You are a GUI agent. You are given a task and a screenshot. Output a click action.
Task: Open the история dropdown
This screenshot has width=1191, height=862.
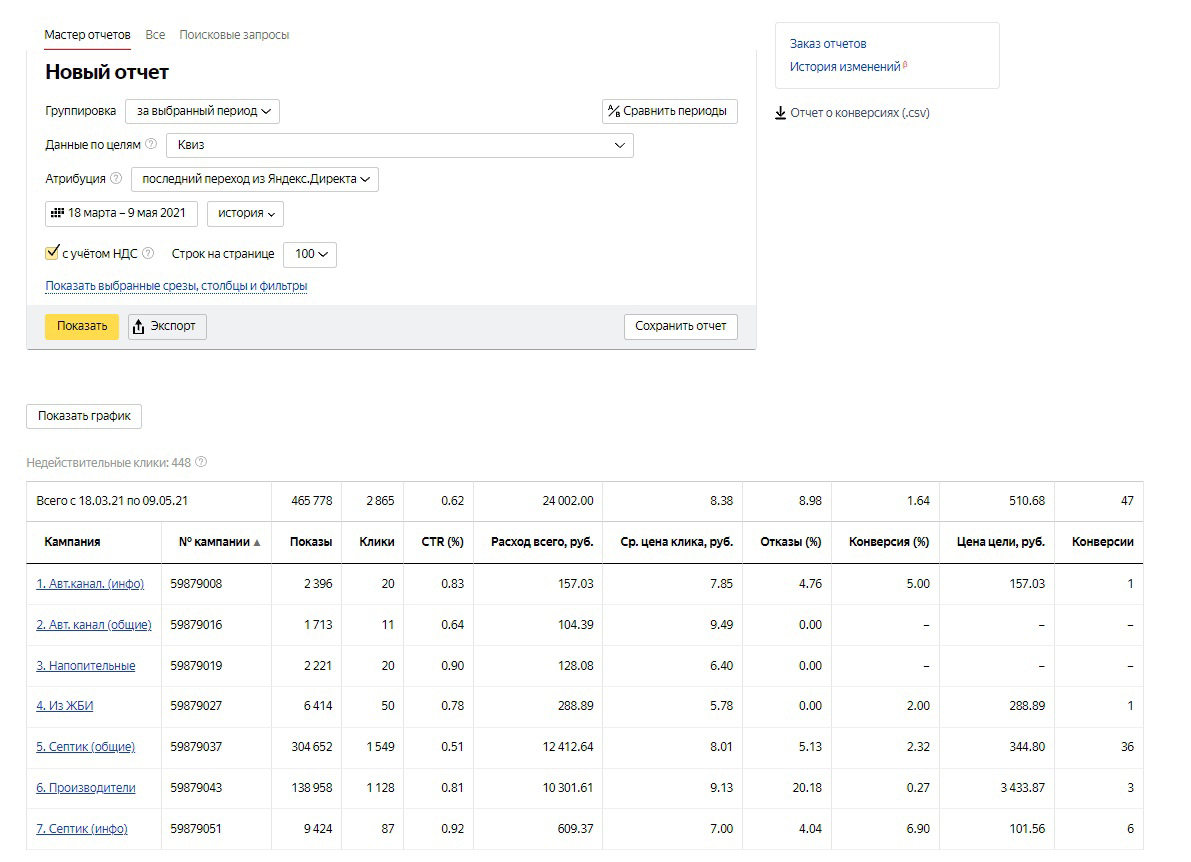[x=245, y=213]
